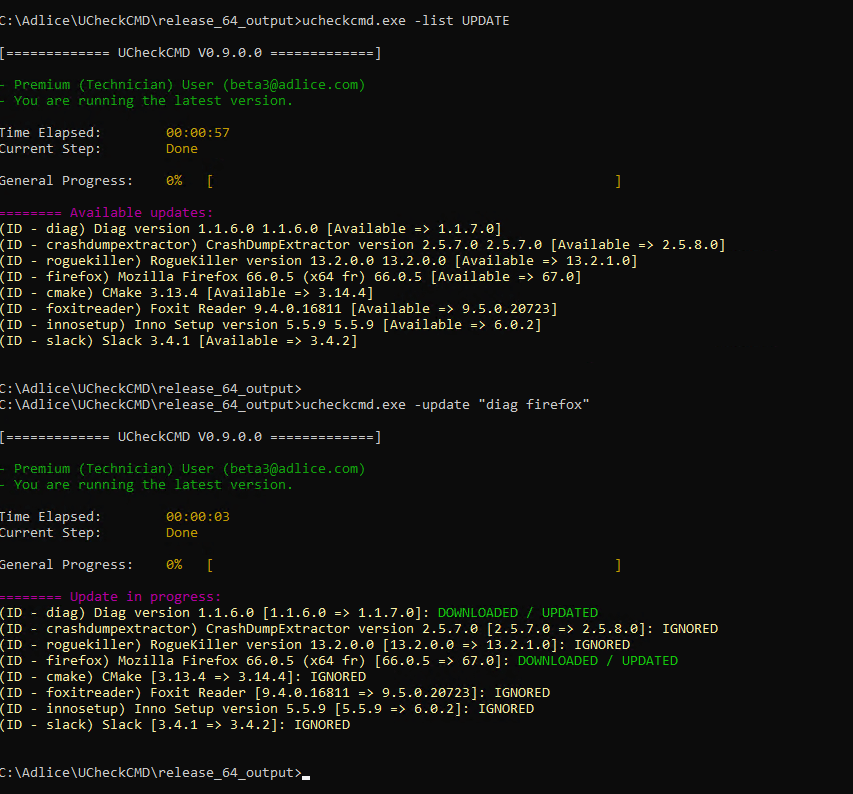Select the "Available updates:" heading
The image size is (853, 794).
click(x=141, y=213)
